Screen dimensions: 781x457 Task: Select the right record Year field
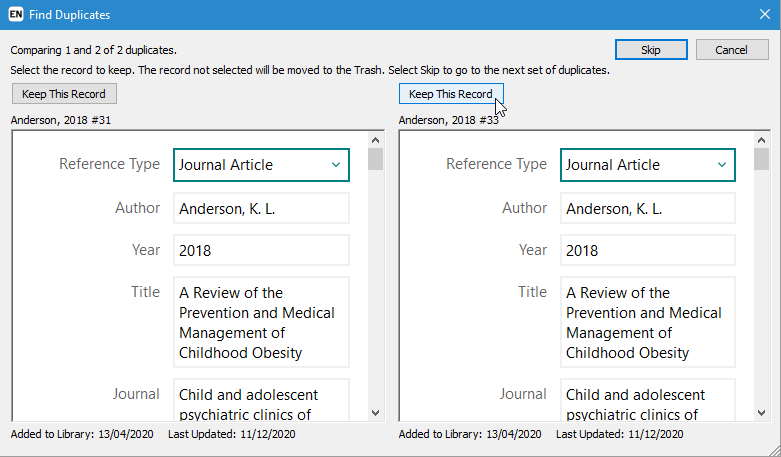click(648, 251)
